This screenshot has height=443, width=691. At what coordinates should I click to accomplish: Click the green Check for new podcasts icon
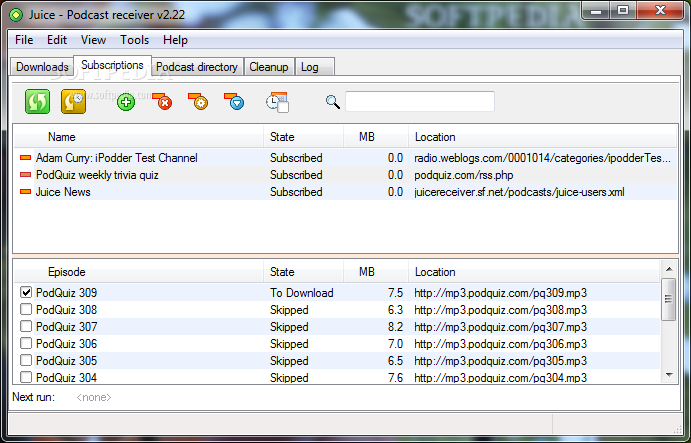pyautogui.click(x=38, y=101)
